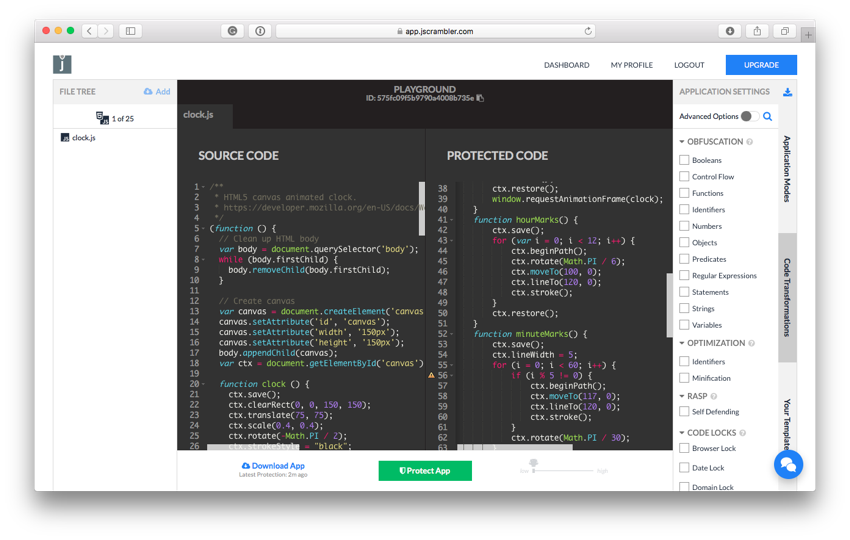This screenshot has height=540, width=850.
Task: Click the source code horizontal scrollbar
Action: (253, 447)
